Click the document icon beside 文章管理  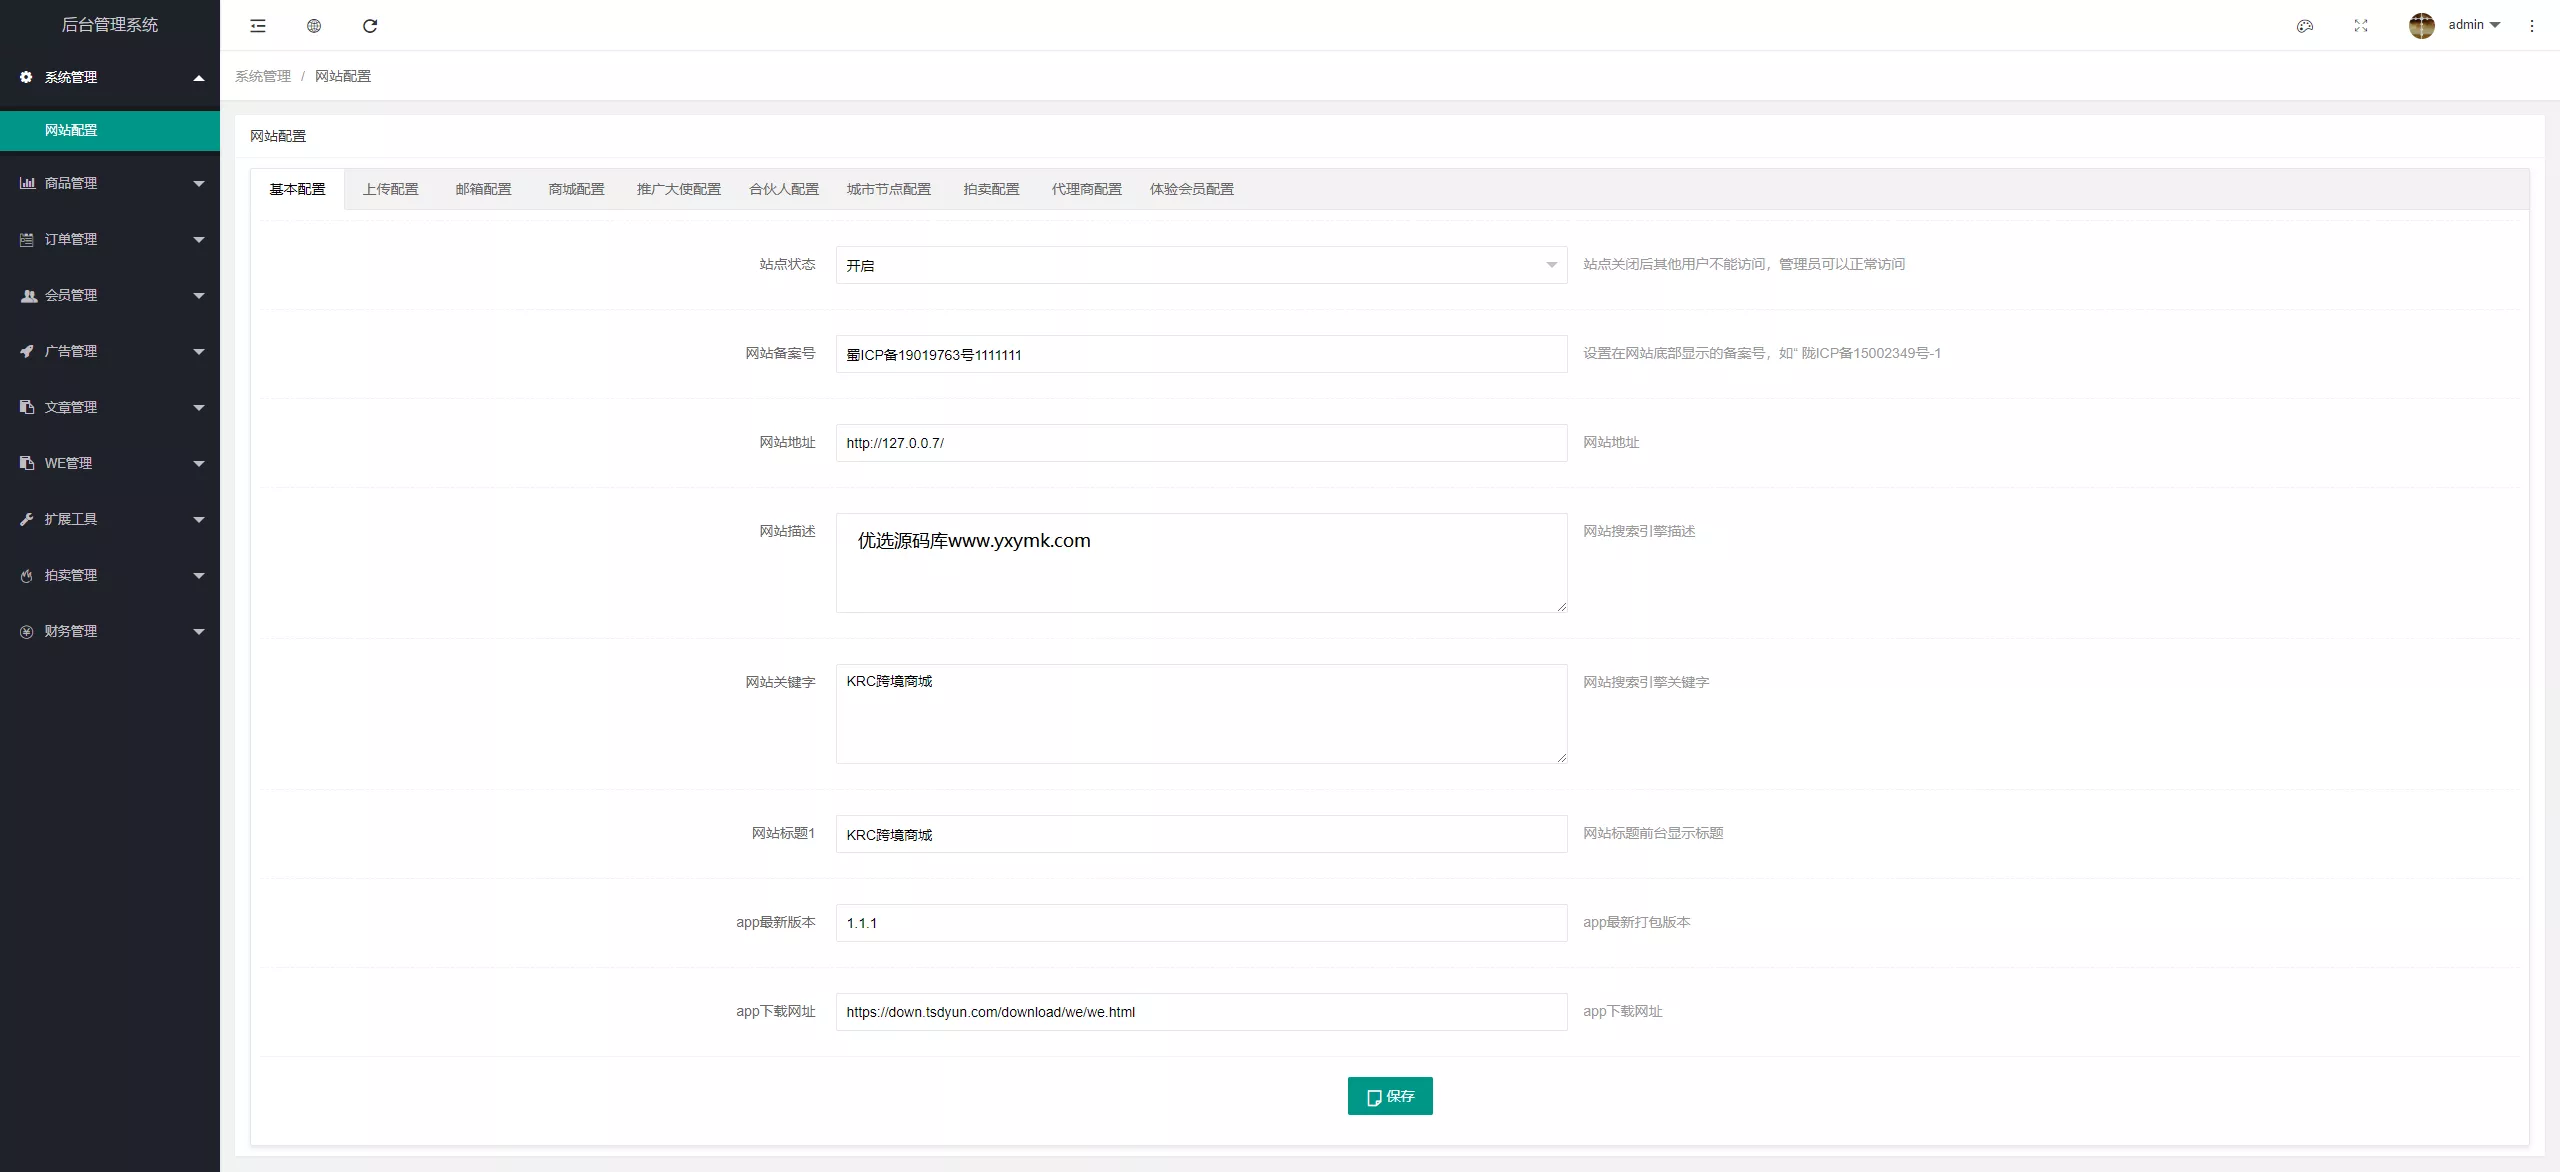pos(27,407)
